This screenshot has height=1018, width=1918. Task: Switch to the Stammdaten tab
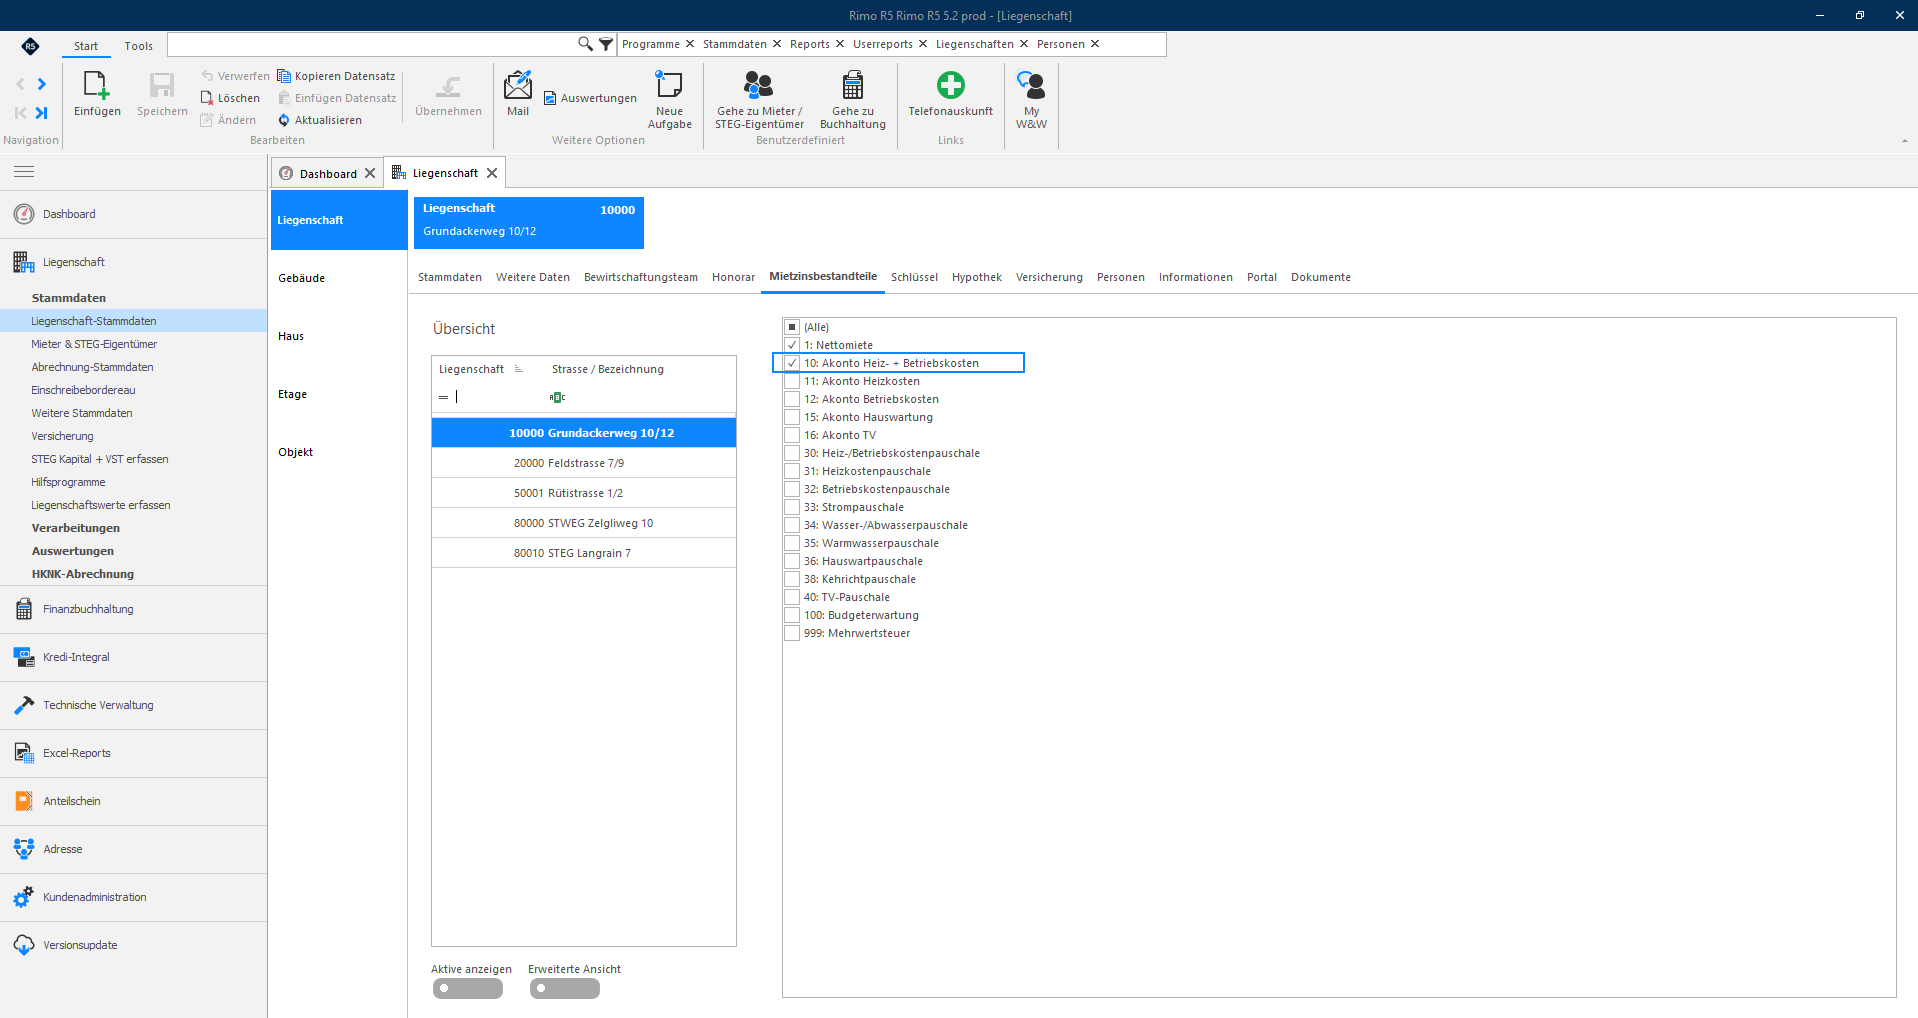450,277
